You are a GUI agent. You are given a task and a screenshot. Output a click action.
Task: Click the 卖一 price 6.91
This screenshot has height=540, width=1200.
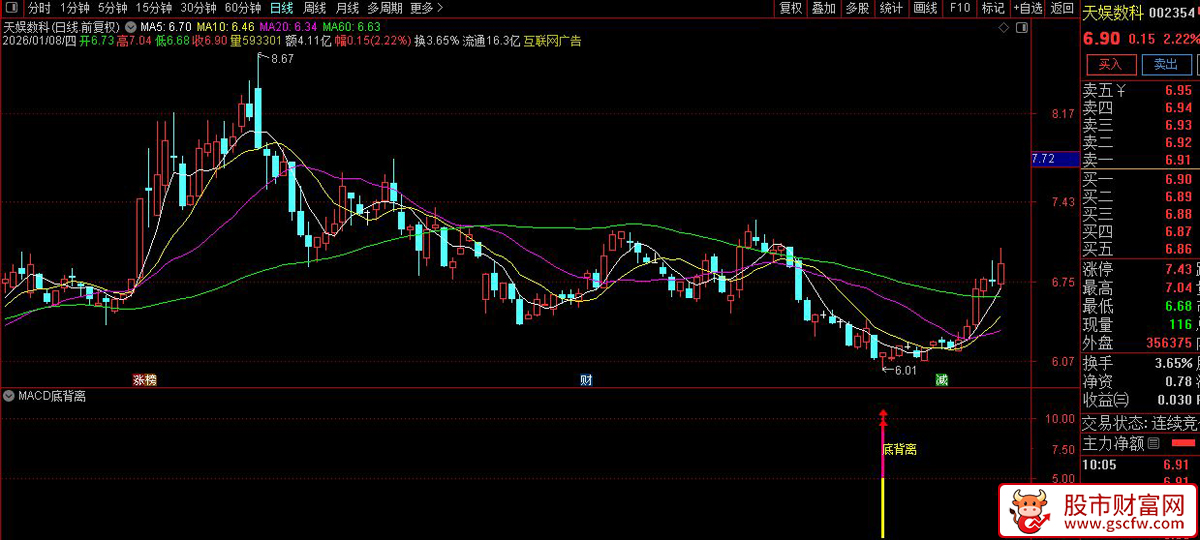point(1178,159)
